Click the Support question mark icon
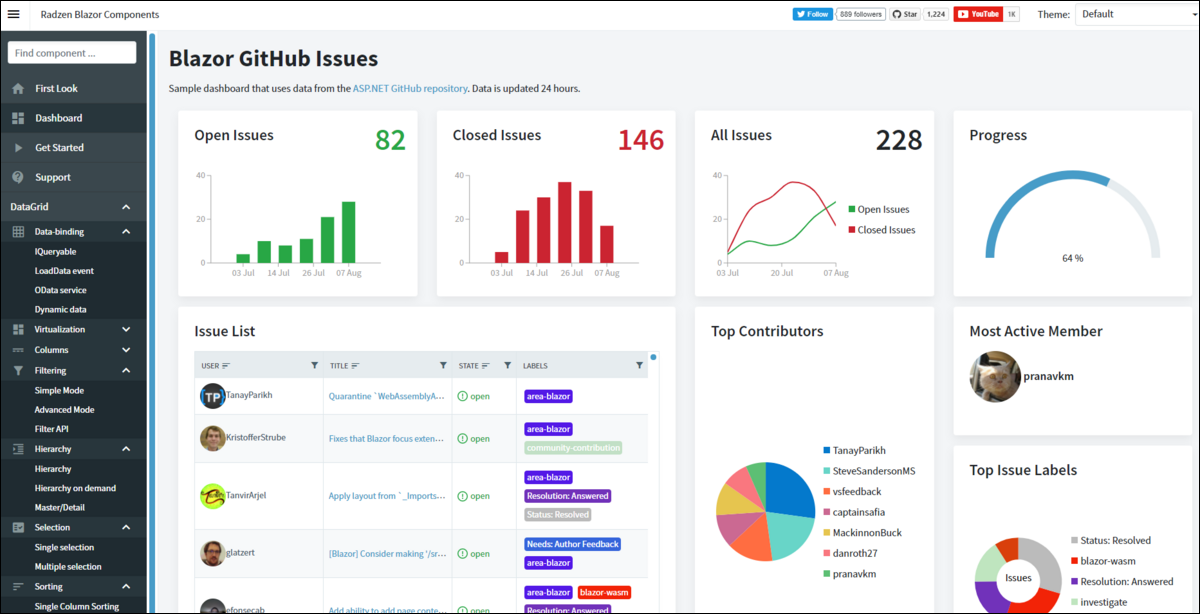 click(17, 177)
